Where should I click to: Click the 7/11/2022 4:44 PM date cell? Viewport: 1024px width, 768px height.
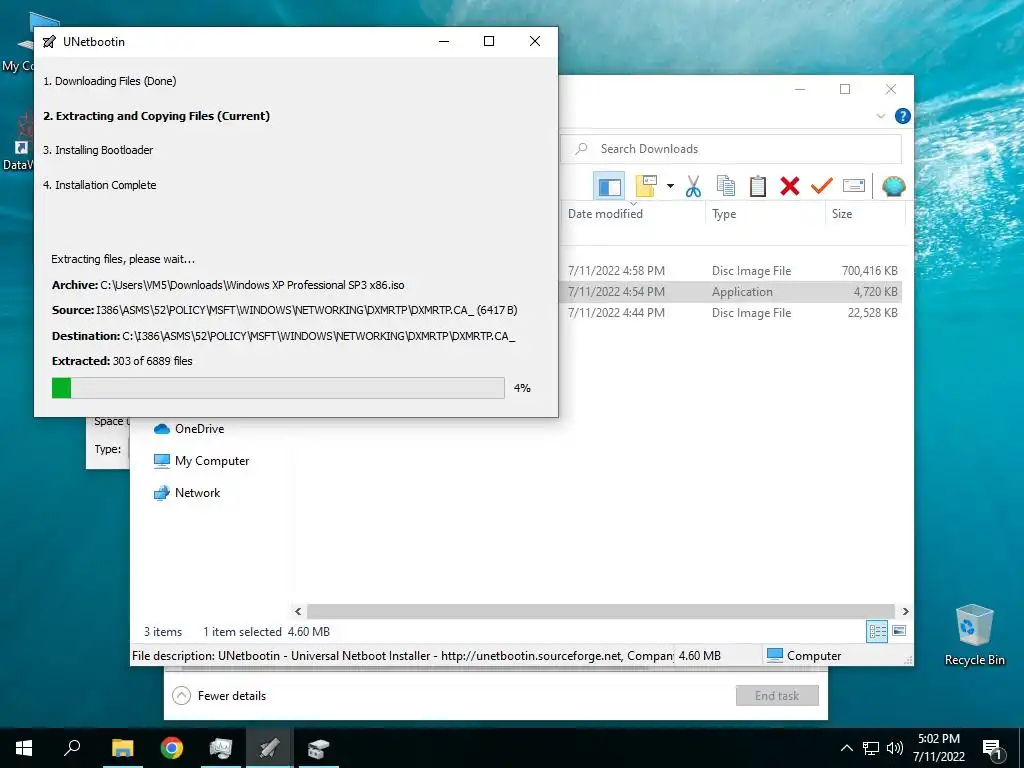coord(616,313)
